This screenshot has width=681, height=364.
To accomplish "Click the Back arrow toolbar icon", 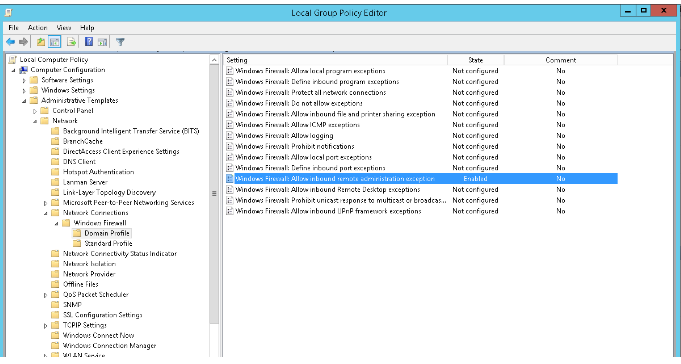I will point(10,42).
